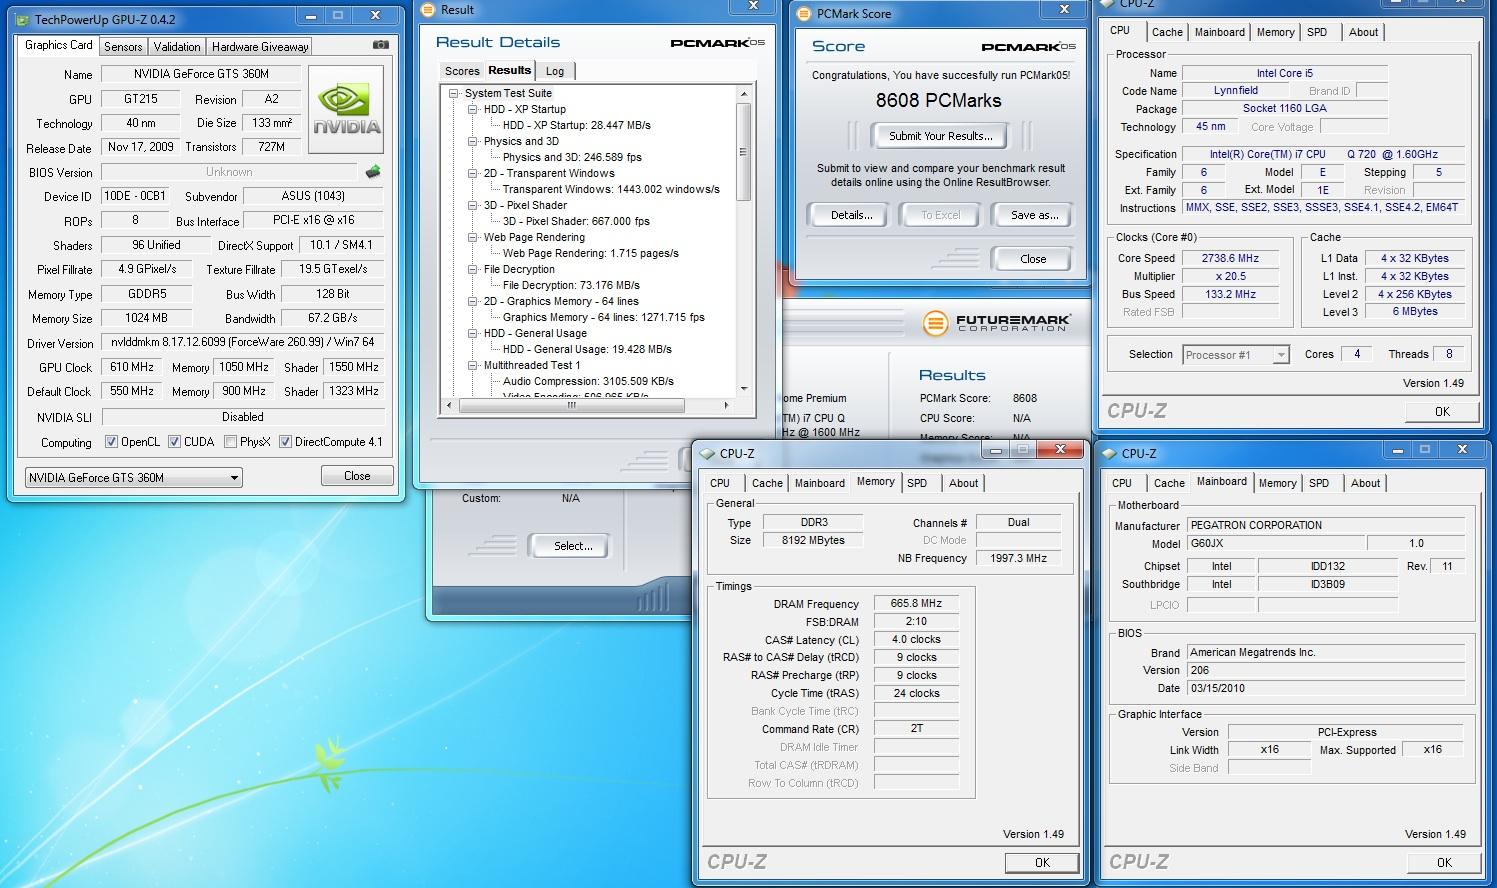Click Submit Your Results button
Viewport: 1497px width, 888px height.
(x=941, y=136)
